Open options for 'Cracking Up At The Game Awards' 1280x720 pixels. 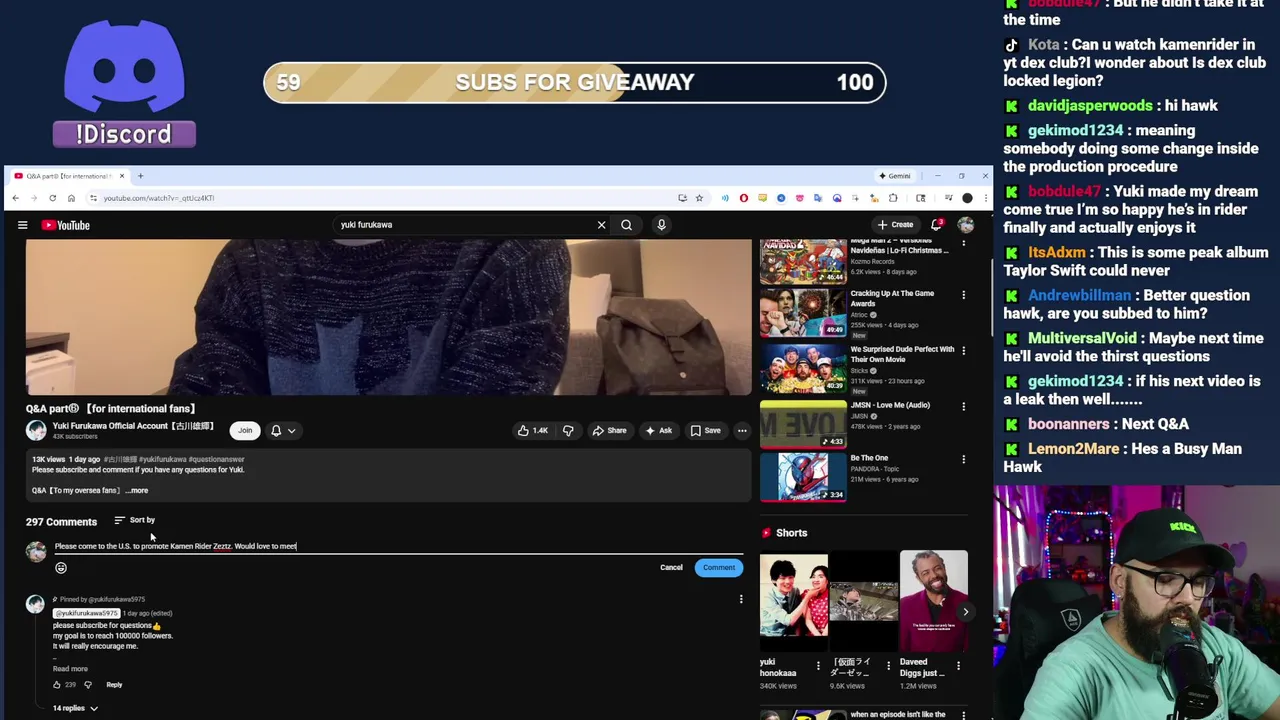[x=963, y=295]
